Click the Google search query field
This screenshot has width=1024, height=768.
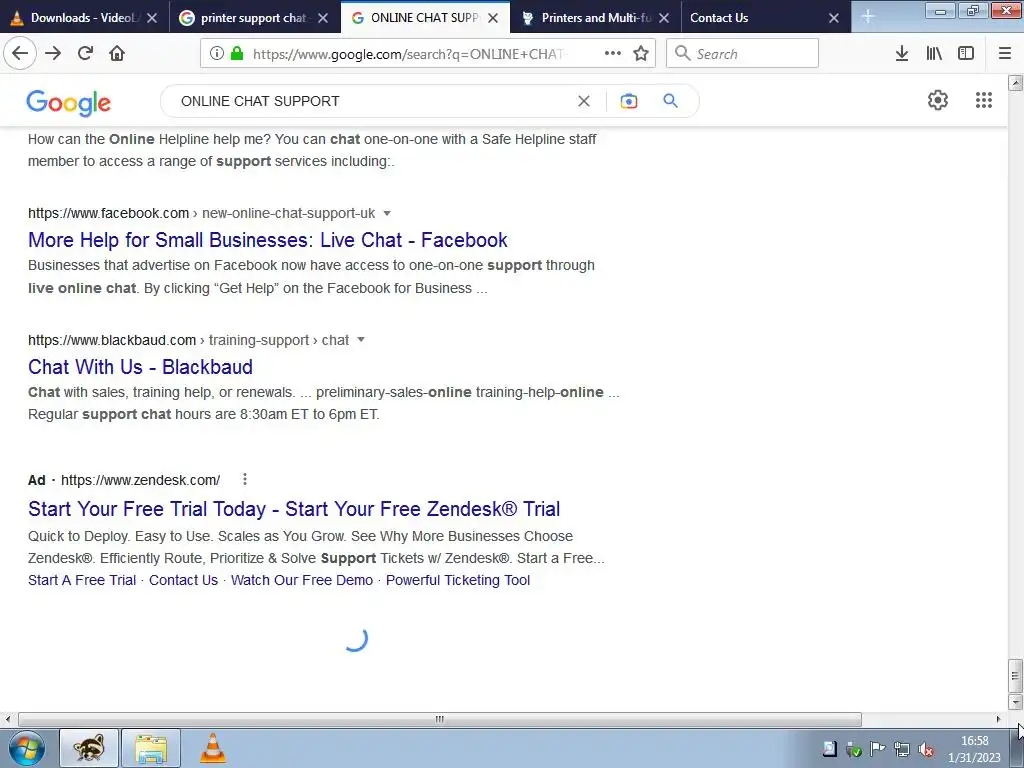pyautogui.click(x=372, y=101)
